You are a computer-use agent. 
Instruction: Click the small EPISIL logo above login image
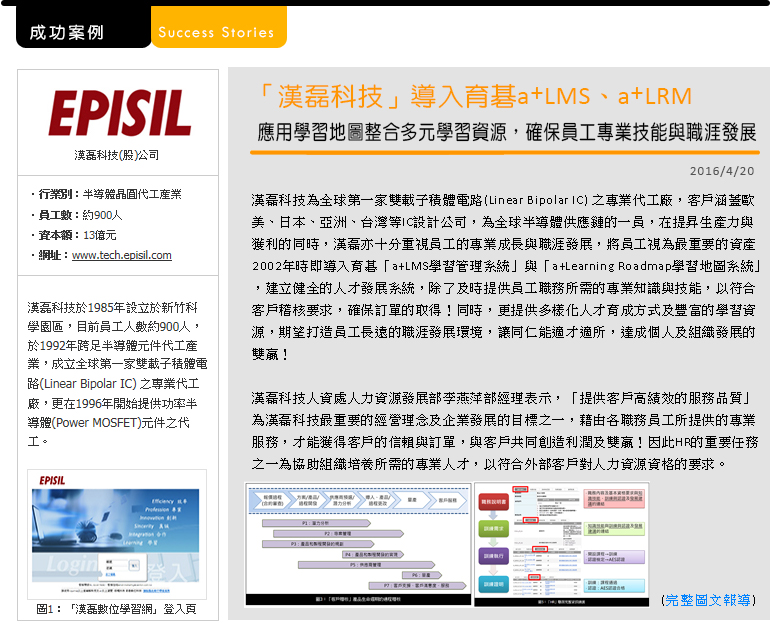[x=52, y=480]
